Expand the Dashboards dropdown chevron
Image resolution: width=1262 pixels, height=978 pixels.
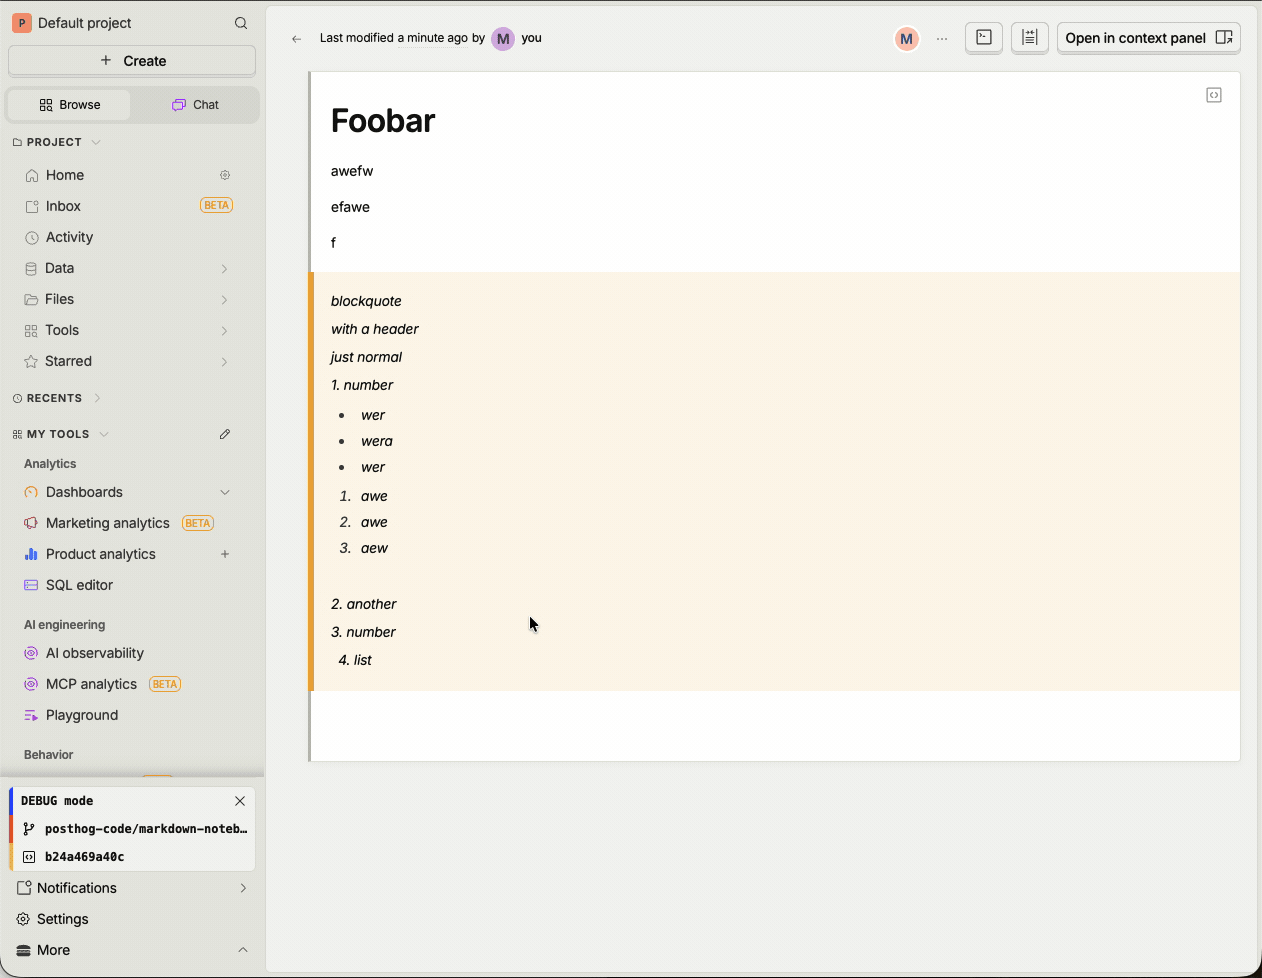[x=225, y=492]
